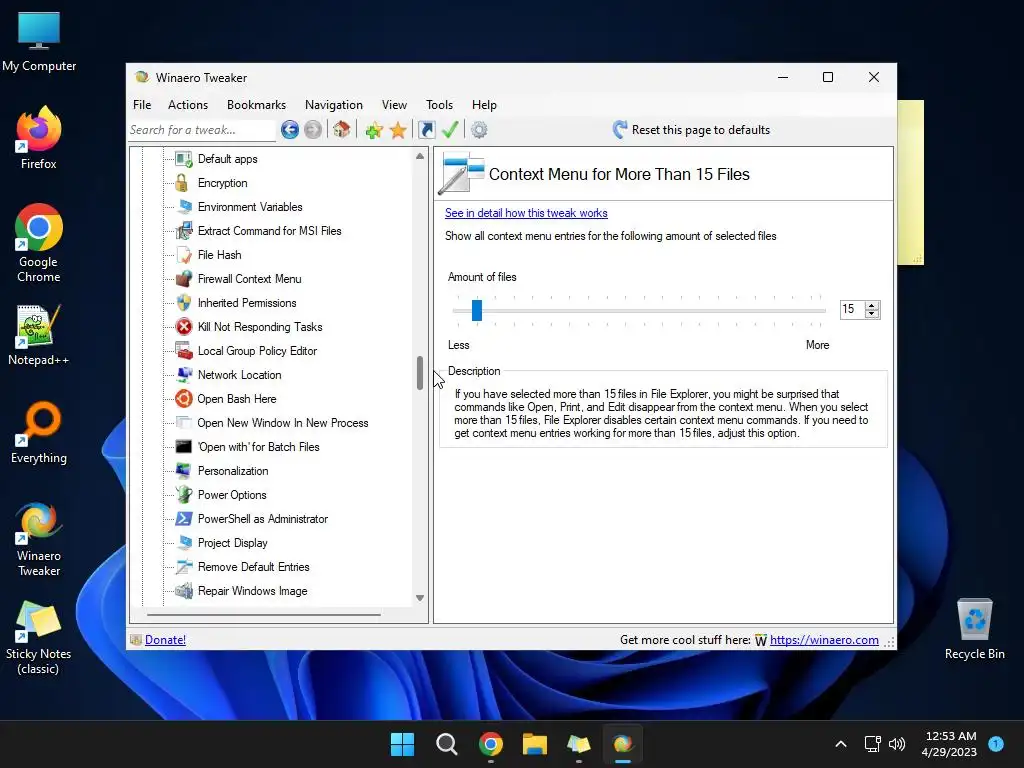The height and width of the screenshot is (768, 1024).
Task: Click the Encryption padlock icon
Action: coord(182,183)
